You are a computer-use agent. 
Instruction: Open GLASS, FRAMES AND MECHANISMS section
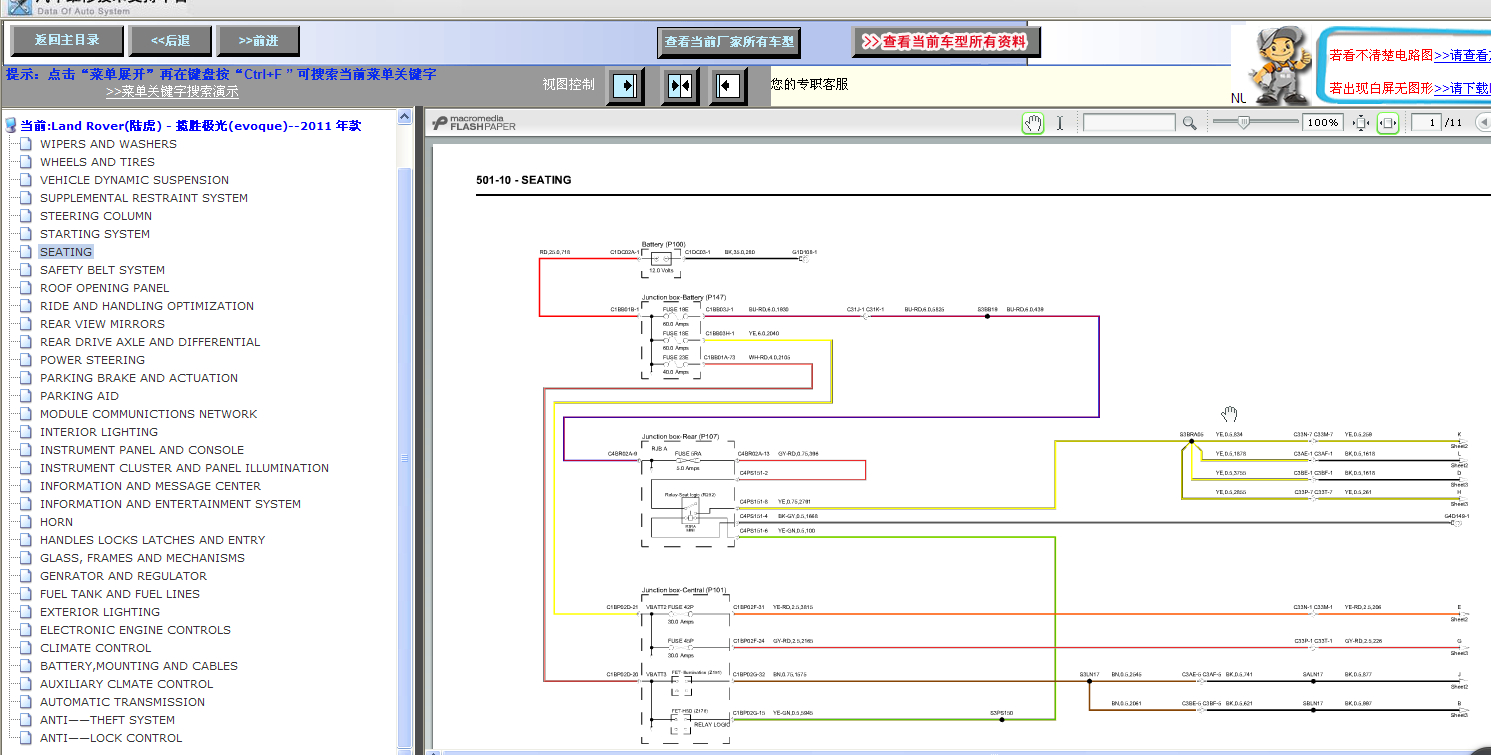[142, 558]
